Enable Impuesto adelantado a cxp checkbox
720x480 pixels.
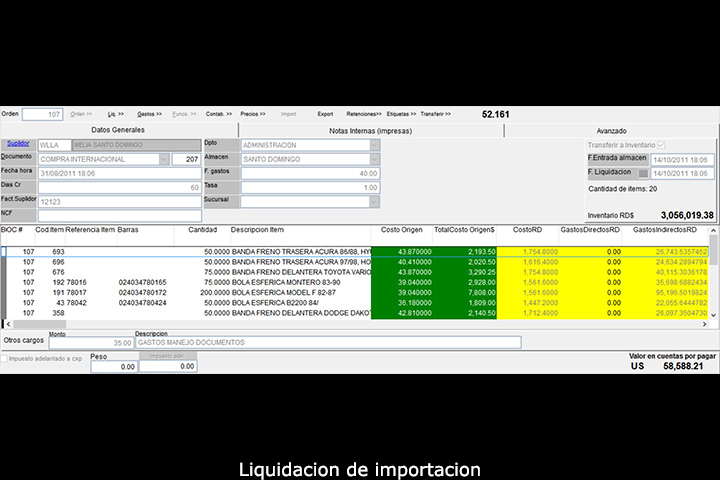pos(4,358)
